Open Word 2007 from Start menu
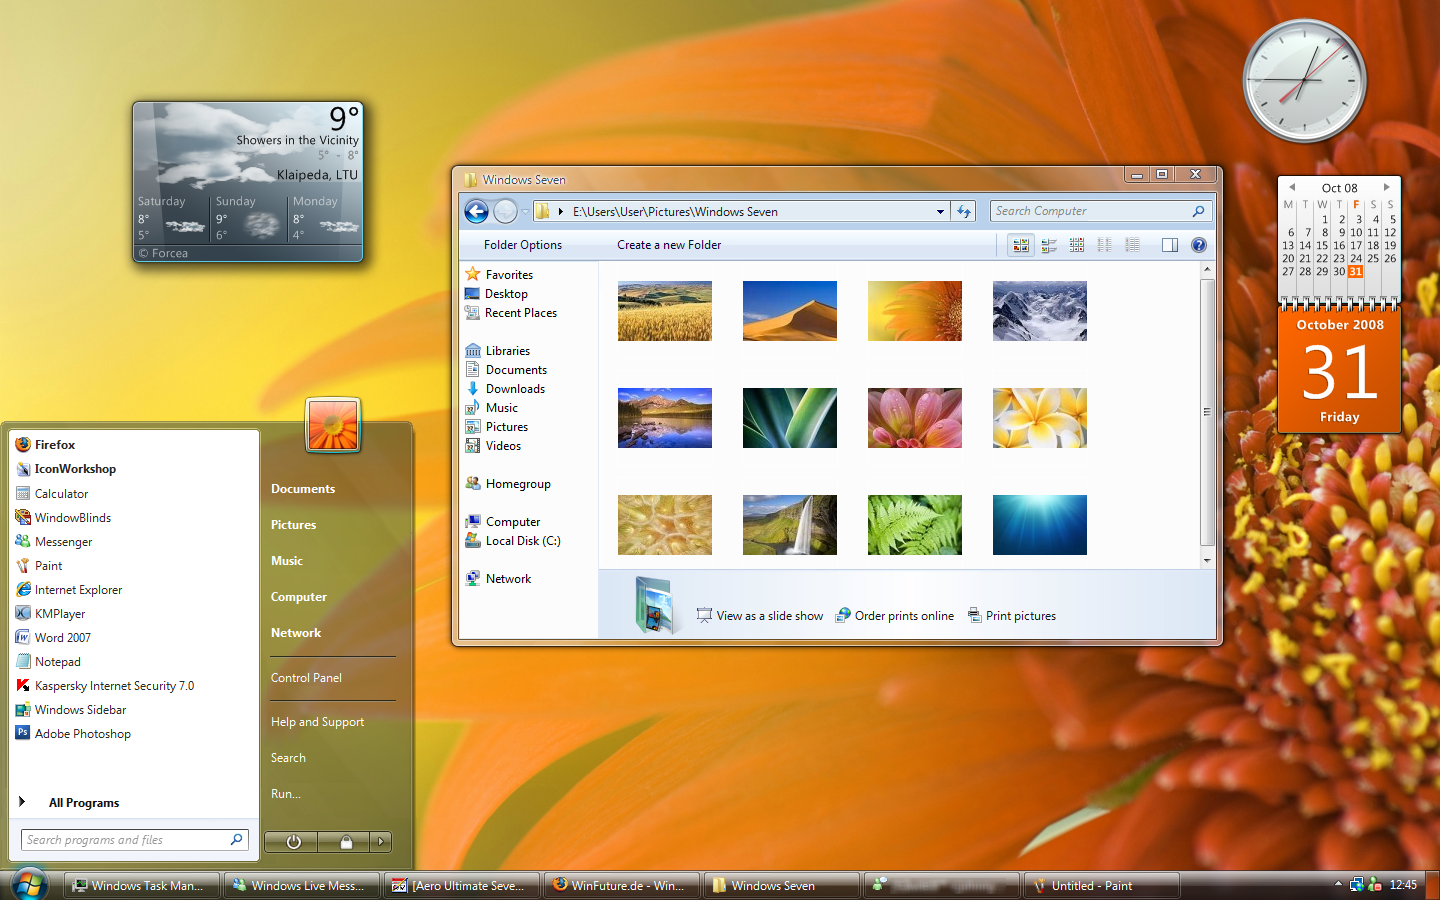 coord(52,638)
